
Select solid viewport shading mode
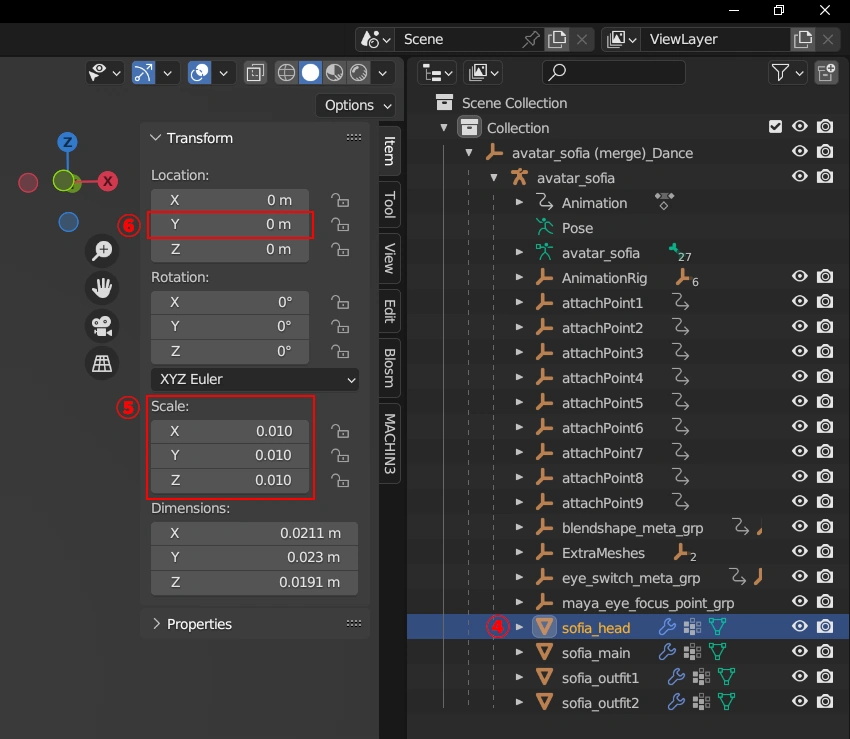310,73
